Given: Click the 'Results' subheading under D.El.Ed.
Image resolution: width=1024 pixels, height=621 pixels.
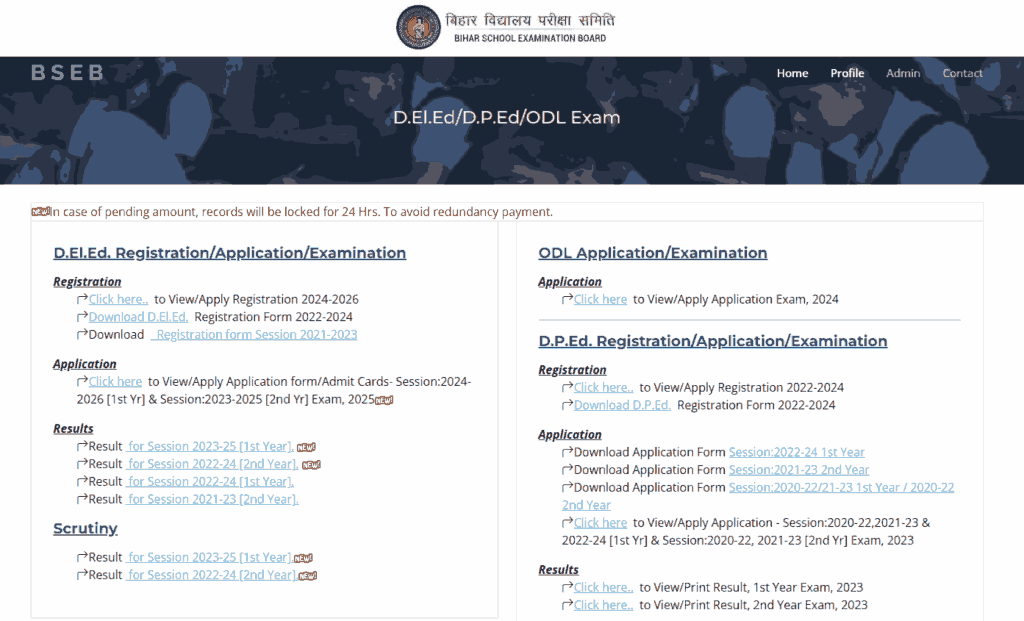Looking at the screenshot, I should pyautogui.click(x=73, y=428).
